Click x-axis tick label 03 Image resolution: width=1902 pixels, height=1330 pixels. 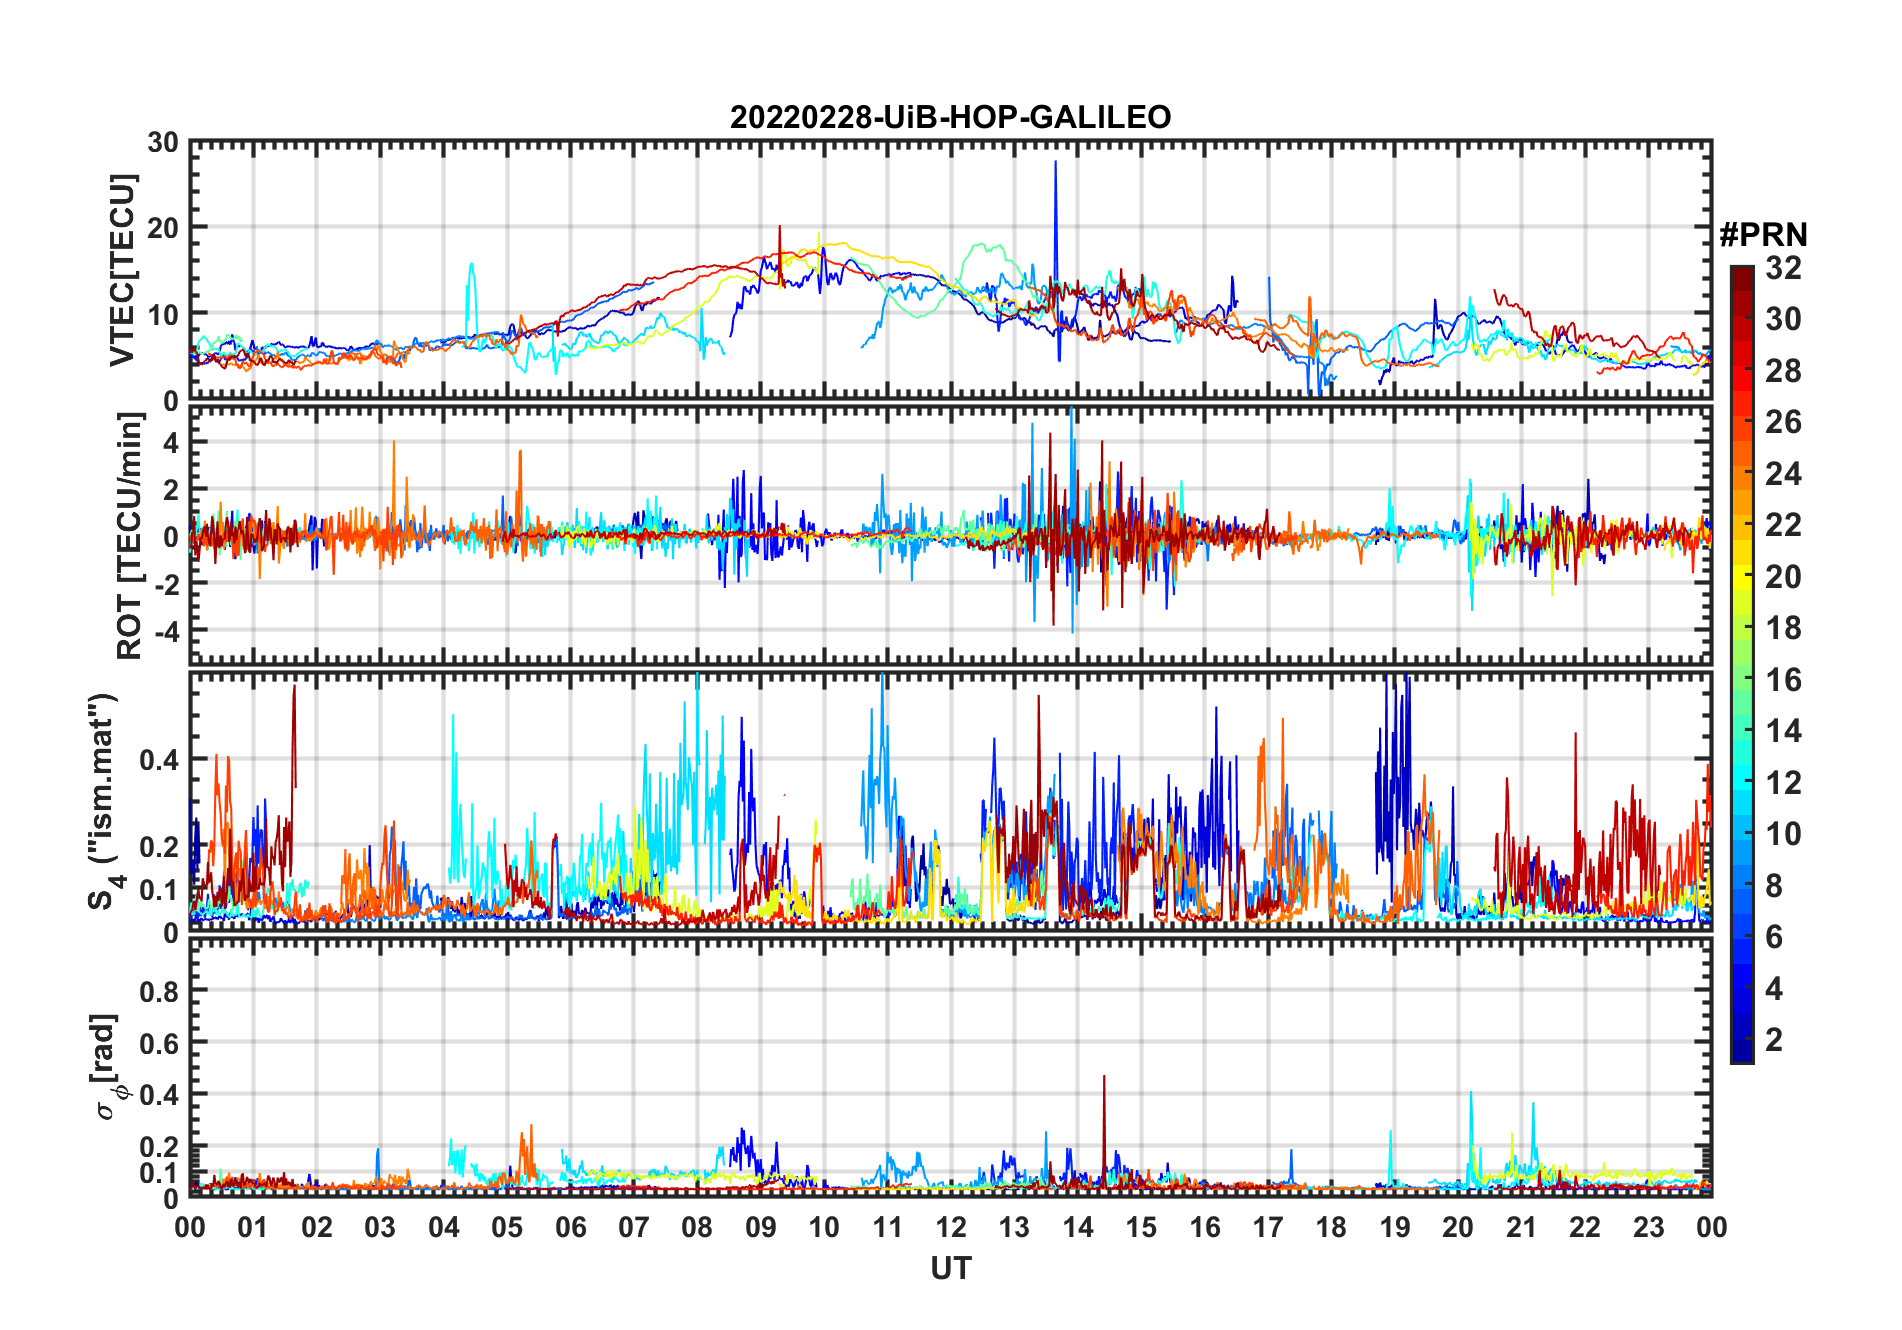click(380, 1227)
